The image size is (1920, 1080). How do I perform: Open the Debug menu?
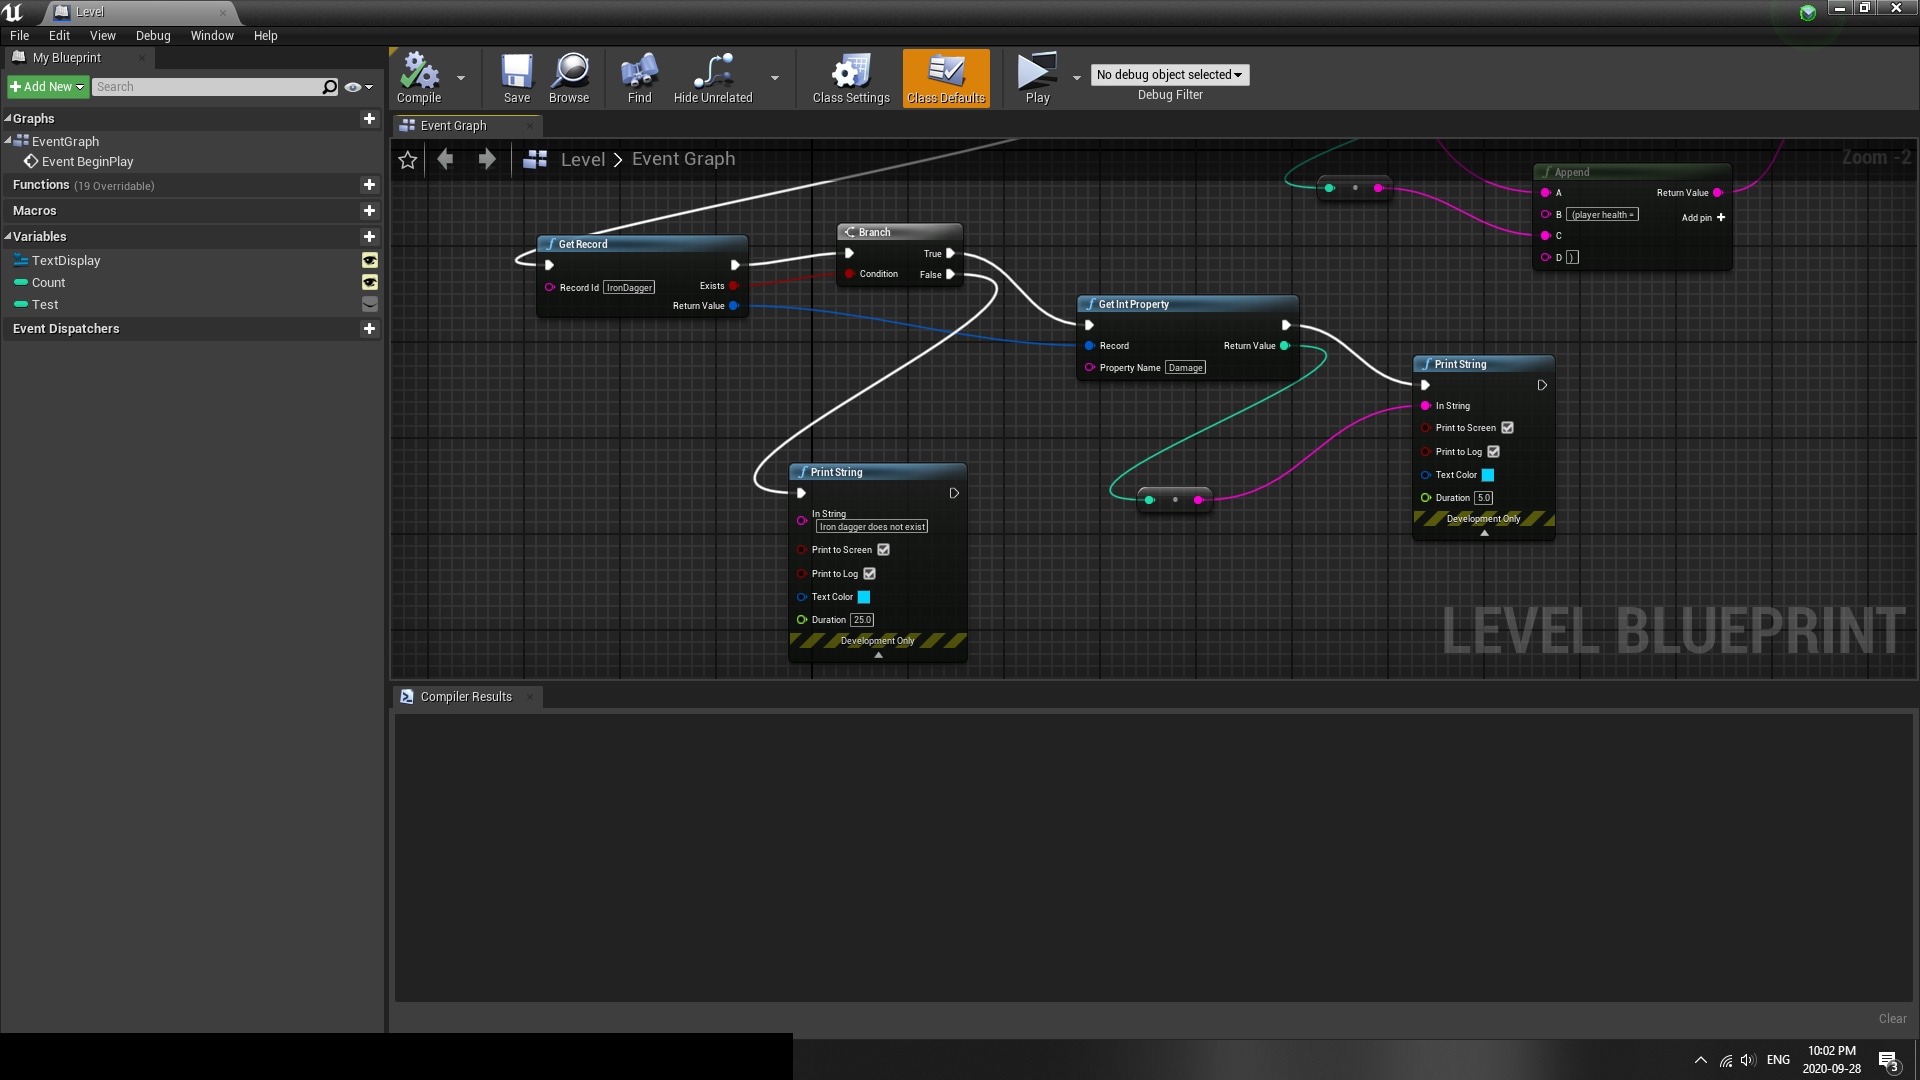coord(152,35)
